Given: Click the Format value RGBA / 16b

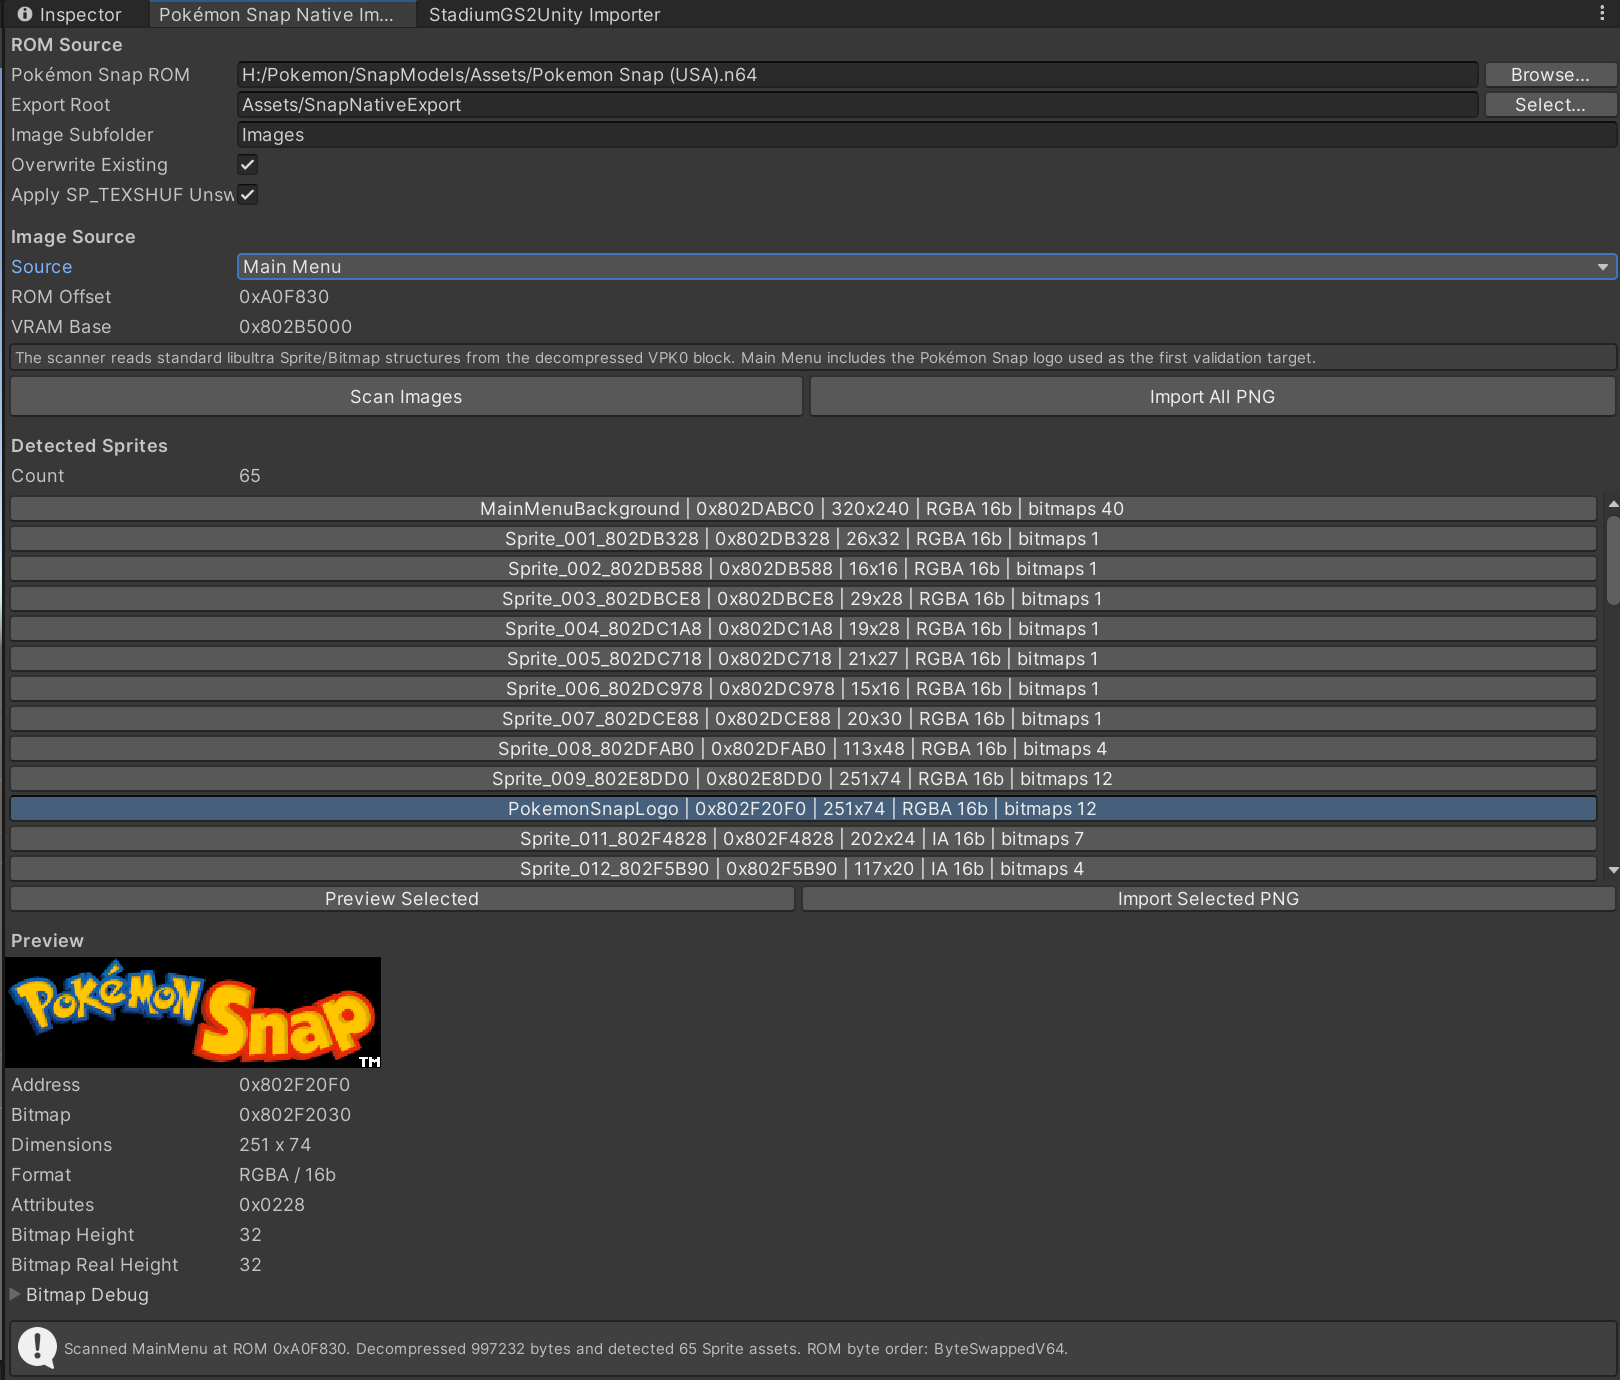Looking at the screenshot, I should (287, 1175).
